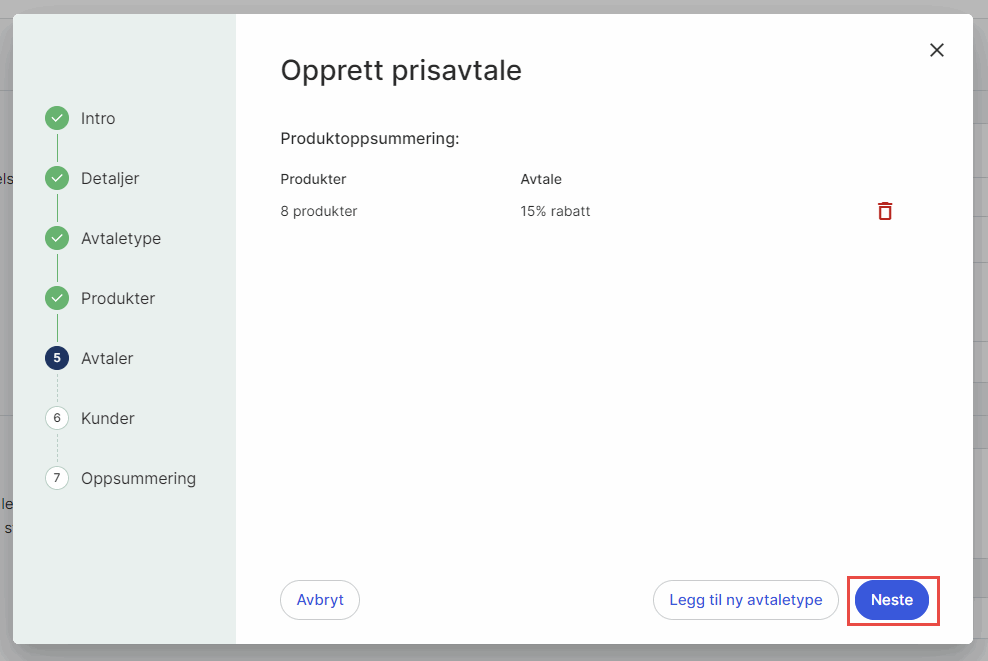Open the Detaljer step via its label
This screenshot has height=661, width=988.
(110, 178)
